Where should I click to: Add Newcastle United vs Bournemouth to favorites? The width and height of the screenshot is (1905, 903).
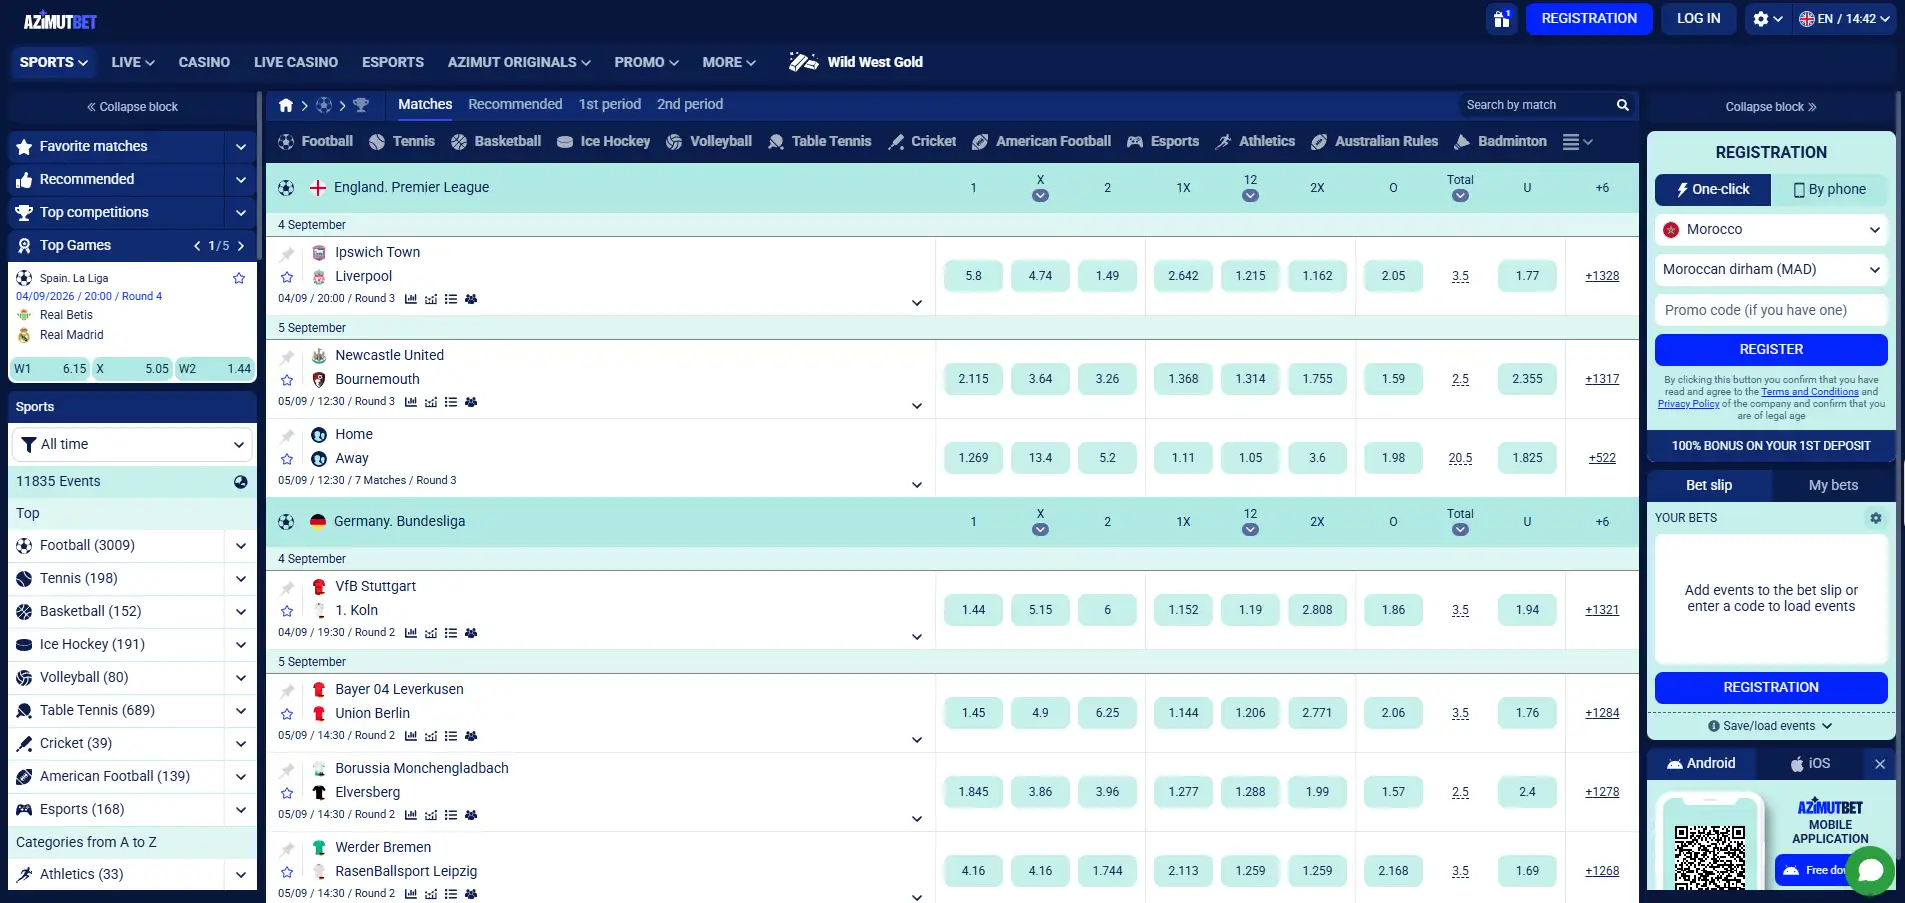(x=287, y=380)
